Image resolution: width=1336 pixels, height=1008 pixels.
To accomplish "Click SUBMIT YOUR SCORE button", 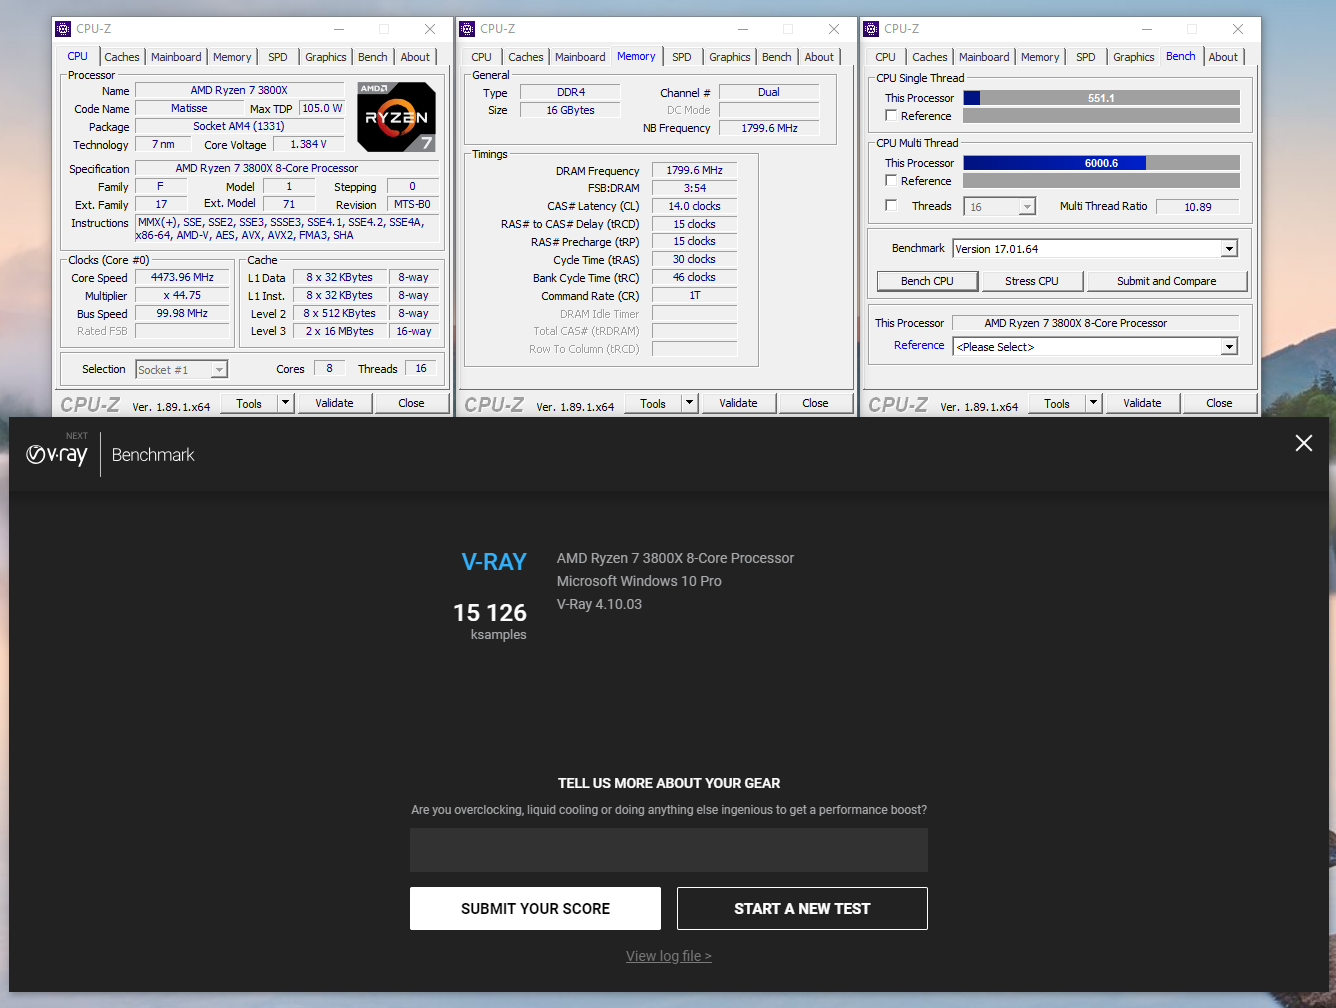I will click(x=535, y=908).
